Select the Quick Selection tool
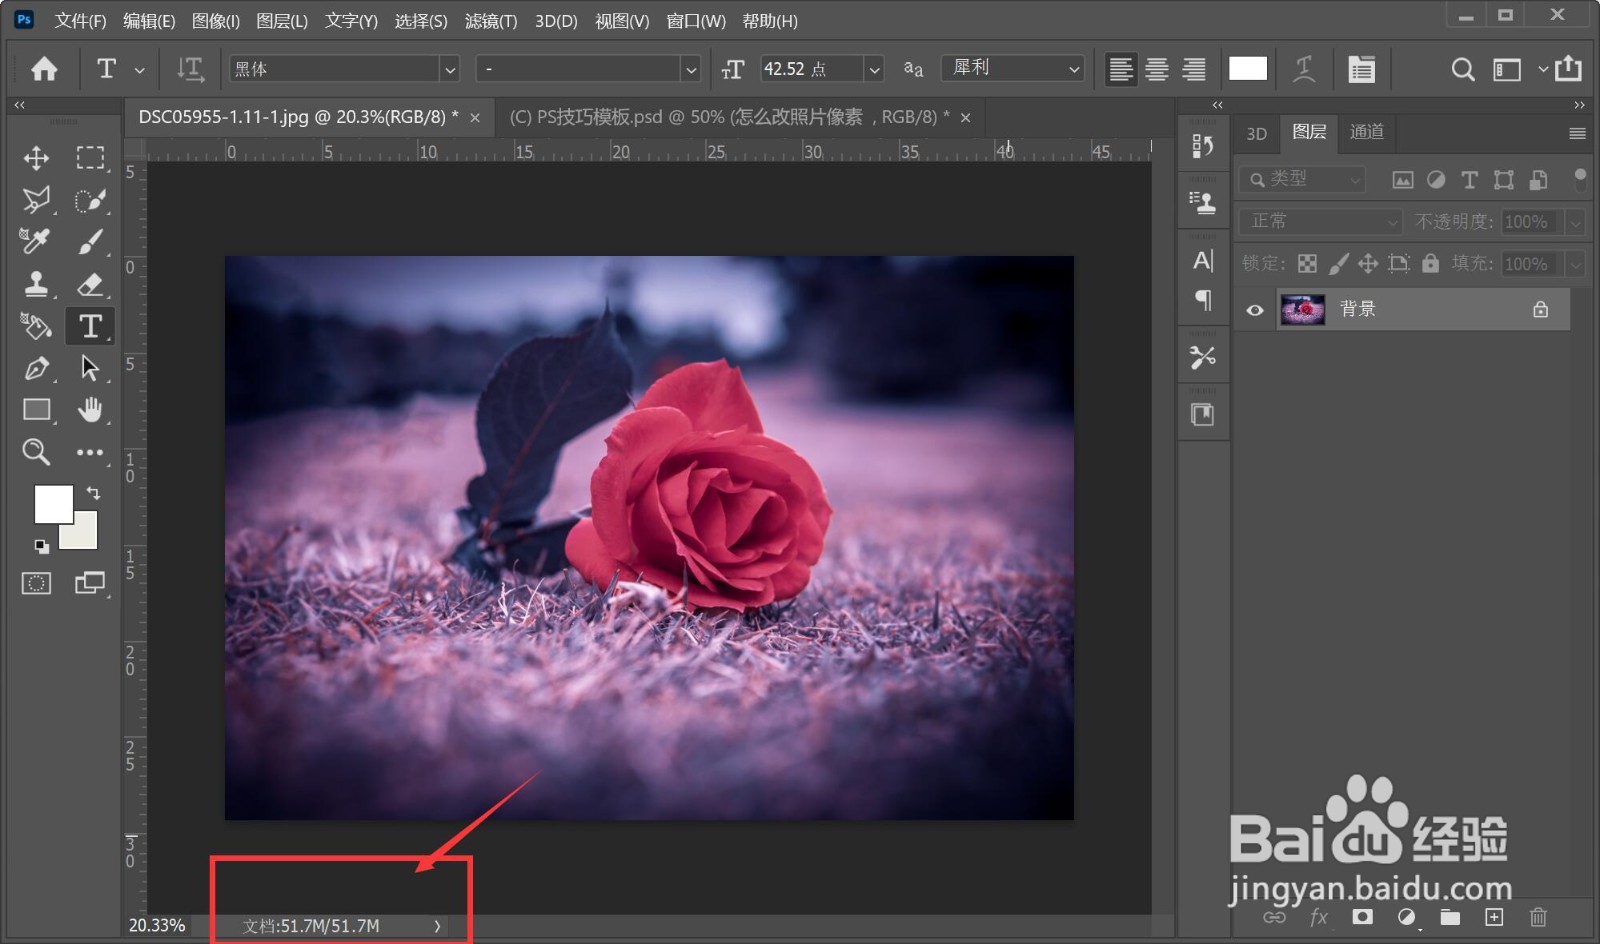Viewport: 1600px width, 944px height. [90, 200]
